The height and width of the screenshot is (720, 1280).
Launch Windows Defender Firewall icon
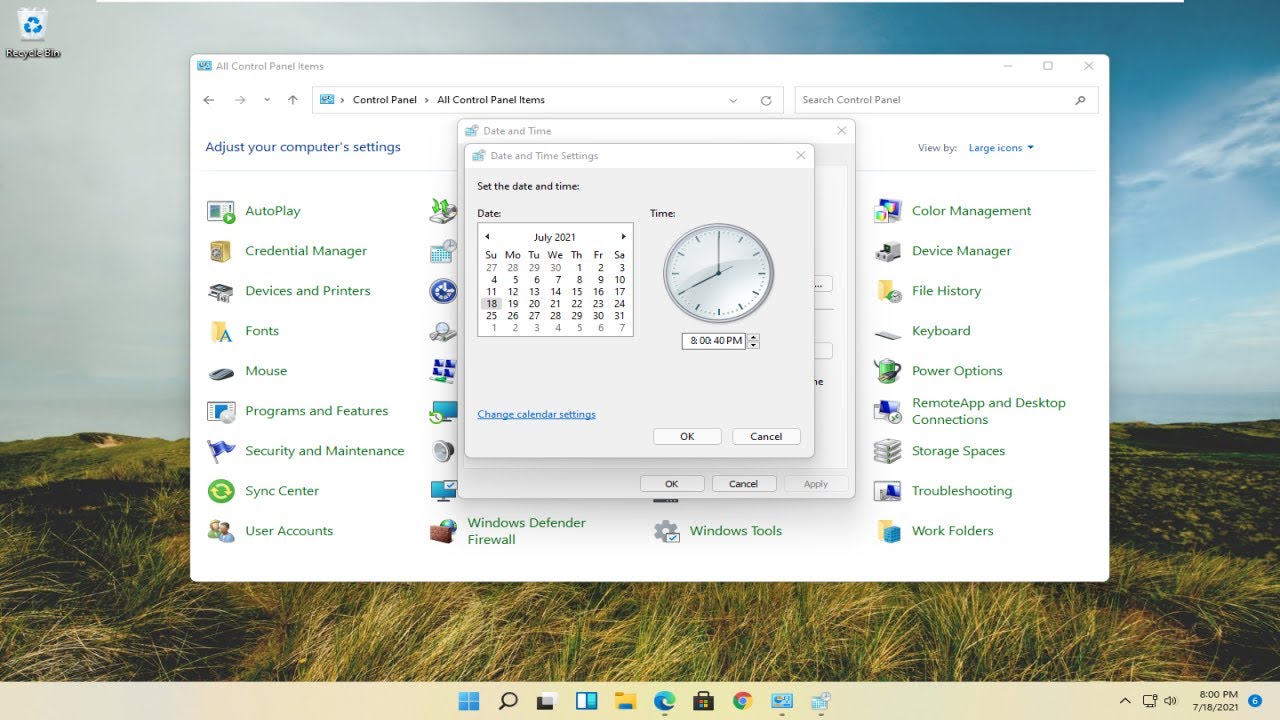click(443, 531)
